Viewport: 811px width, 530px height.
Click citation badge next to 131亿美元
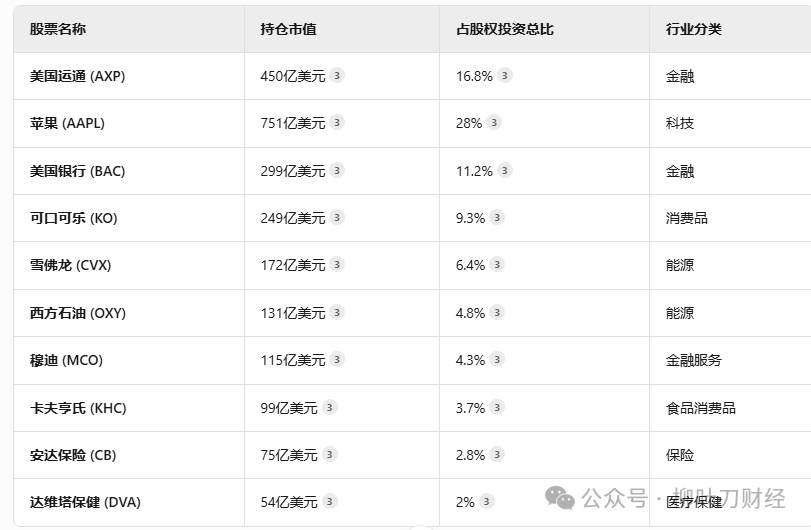tap(337, 313)
